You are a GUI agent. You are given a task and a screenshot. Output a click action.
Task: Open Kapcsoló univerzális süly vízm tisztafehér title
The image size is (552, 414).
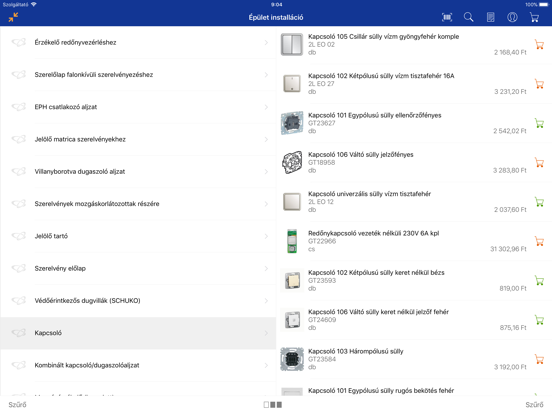point(369,194)
